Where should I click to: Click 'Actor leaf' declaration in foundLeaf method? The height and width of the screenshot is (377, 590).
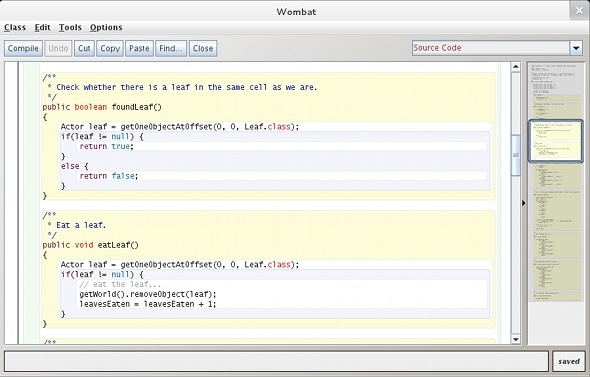(x=180, y=127)
